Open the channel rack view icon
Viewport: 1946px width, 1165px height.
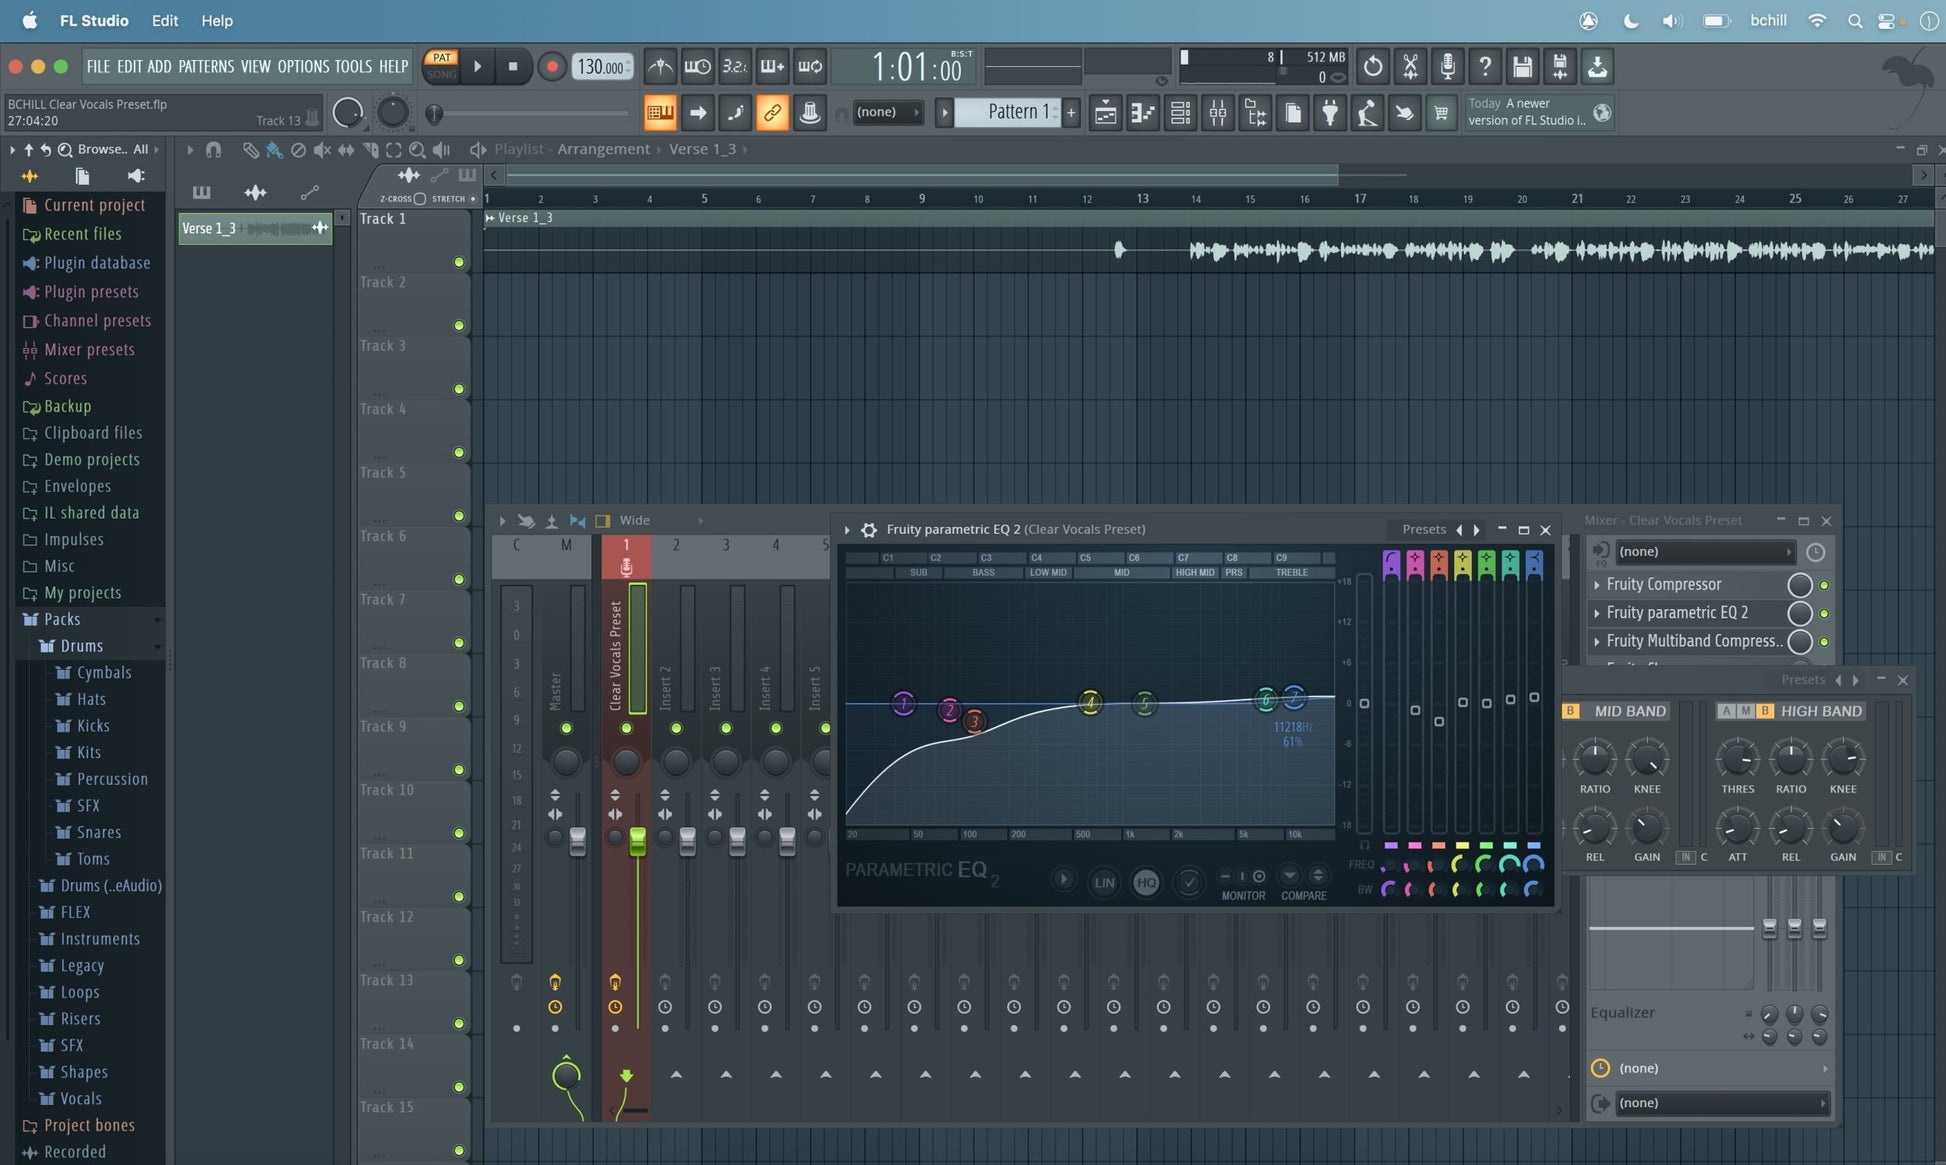[x=1180, y=113]
